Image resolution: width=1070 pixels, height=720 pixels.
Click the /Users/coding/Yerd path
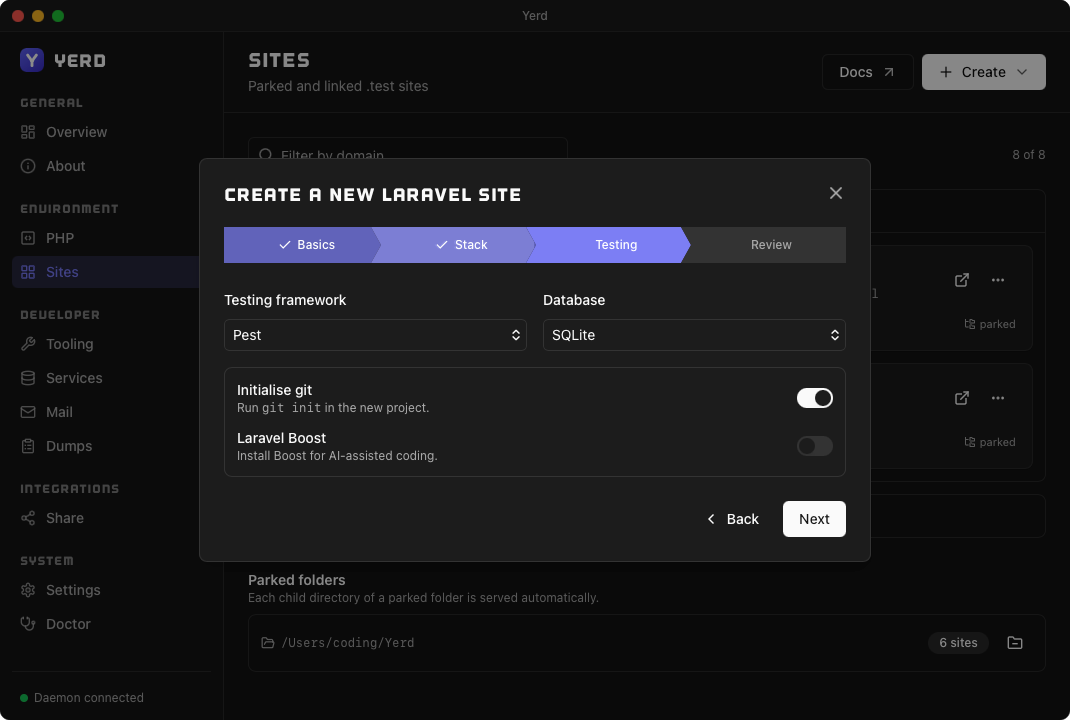click(347, 643)
